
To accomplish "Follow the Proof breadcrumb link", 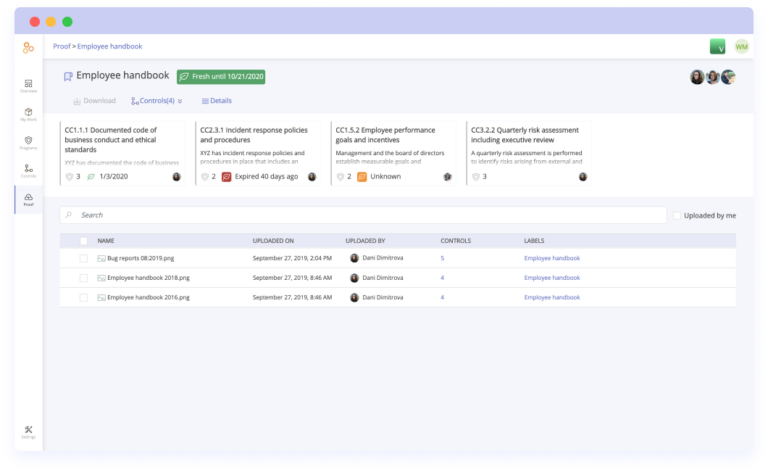I will coord(61,46).
